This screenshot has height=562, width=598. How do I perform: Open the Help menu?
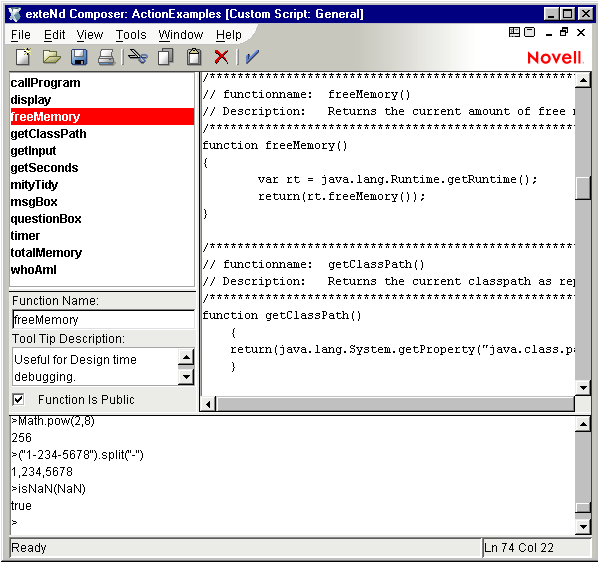pyautogui.click(x=229, y=35)
